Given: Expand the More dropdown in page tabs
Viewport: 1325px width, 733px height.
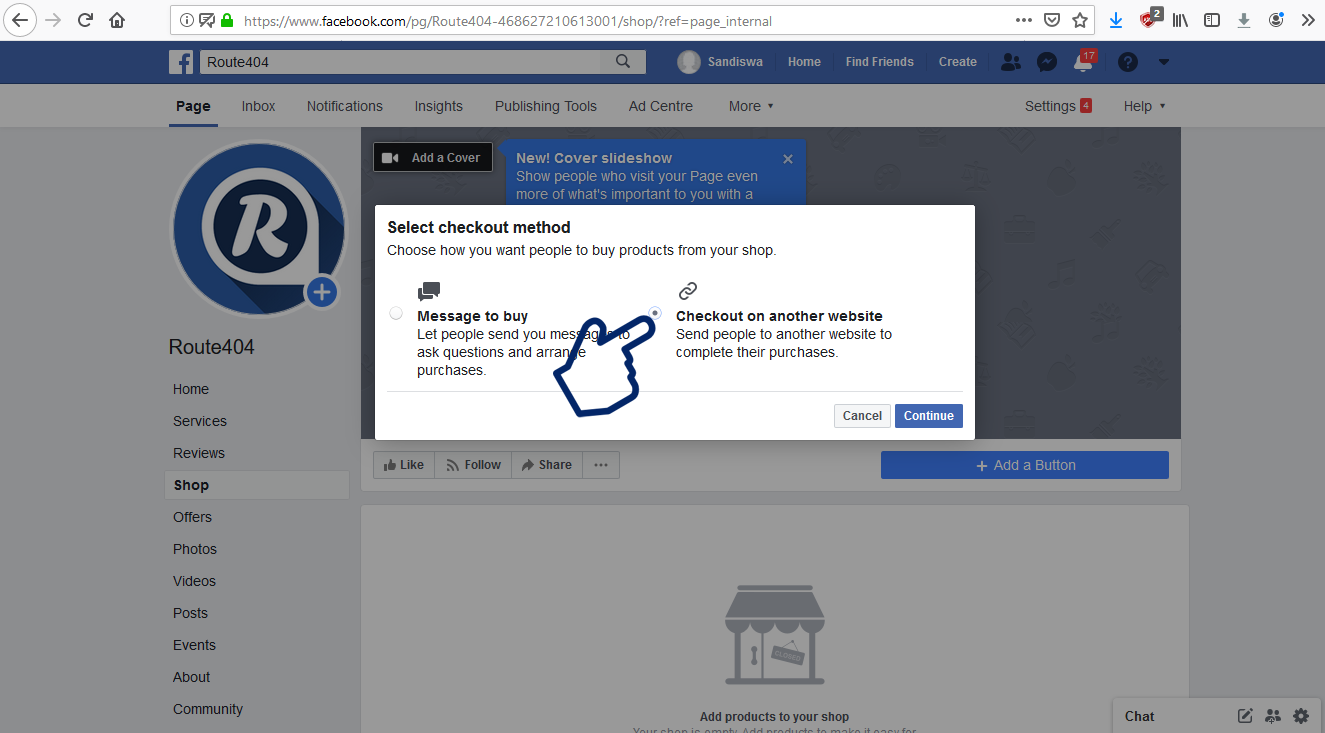Looking at the screenshot, I should click(x=751, y=106).
